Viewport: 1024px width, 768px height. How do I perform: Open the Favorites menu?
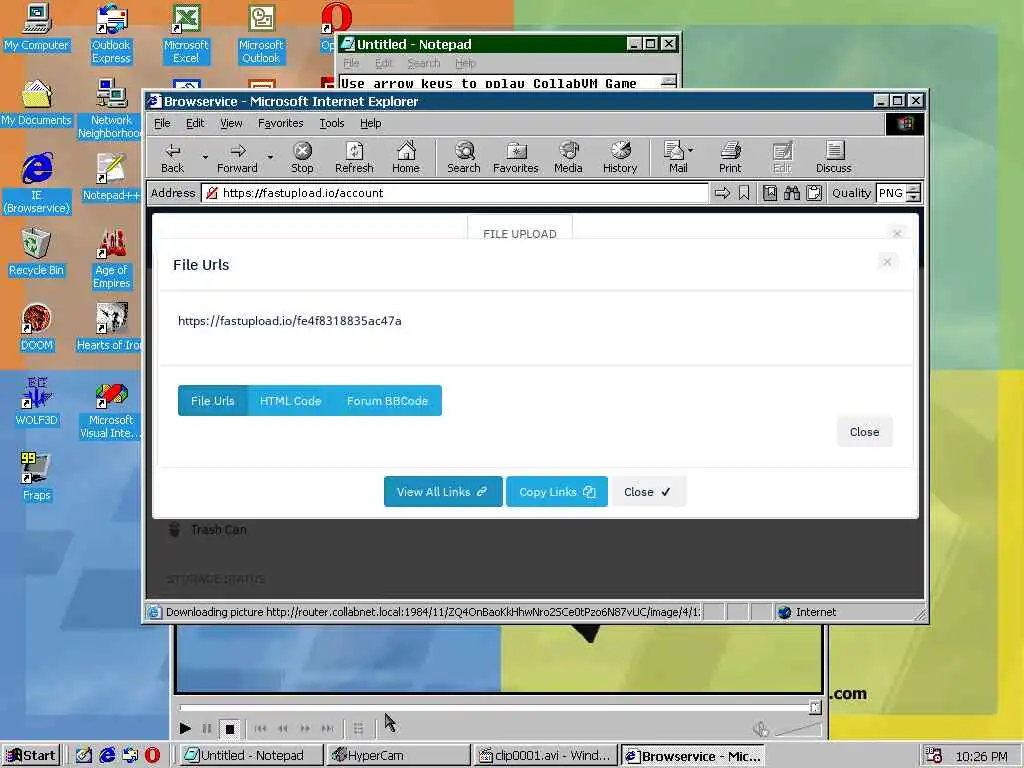tap(281, 123)
